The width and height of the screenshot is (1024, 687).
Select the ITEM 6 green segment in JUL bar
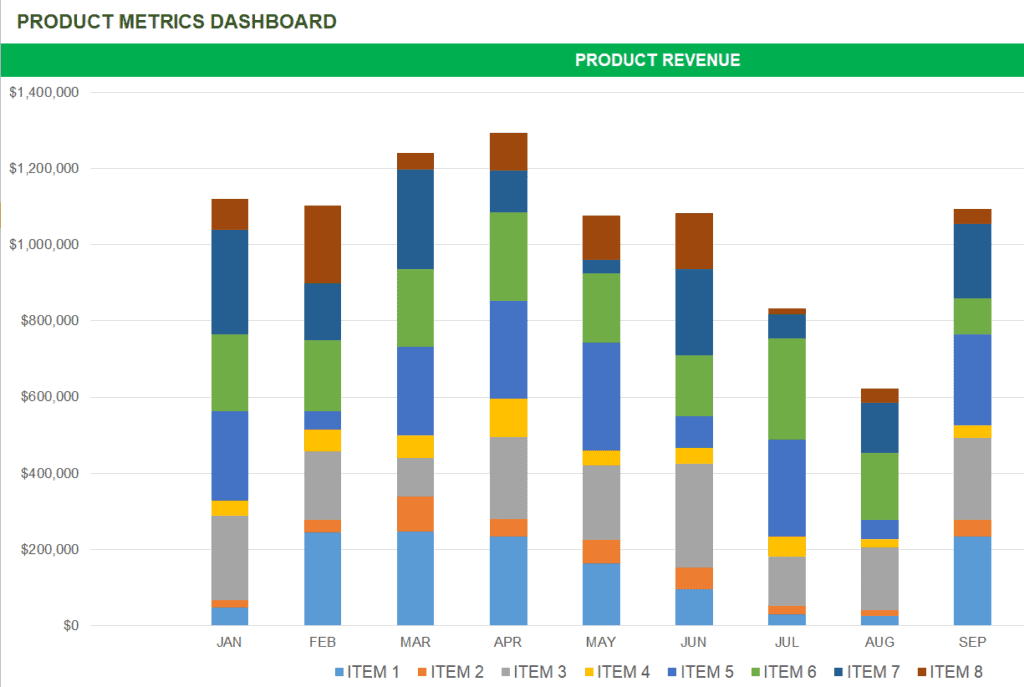click(787, 389)
